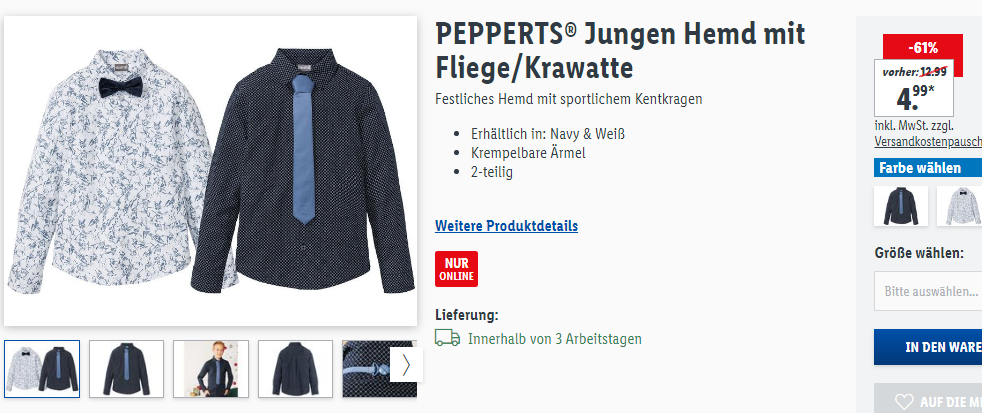
Task: Select the navy shirt back view thumbnail
Action: pos(296,369)
